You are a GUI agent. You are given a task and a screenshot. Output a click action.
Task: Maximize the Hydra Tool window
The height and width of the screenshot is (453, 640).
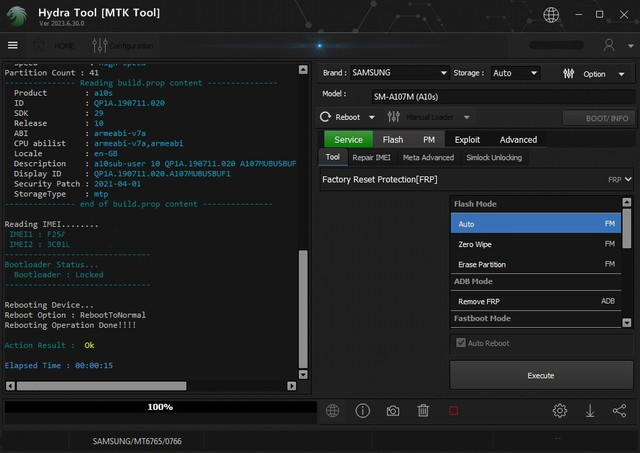click(599, 15)
